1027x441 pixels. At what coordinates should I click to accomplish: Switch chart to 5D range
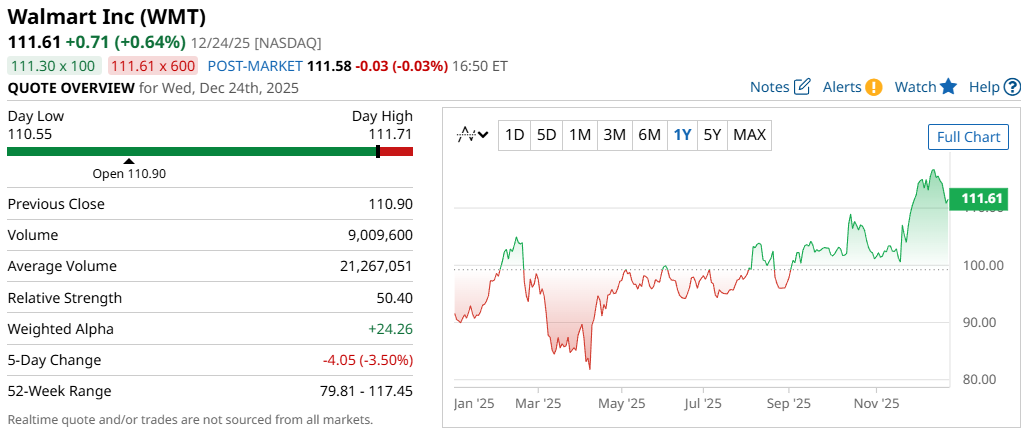(x=546, y=135)
